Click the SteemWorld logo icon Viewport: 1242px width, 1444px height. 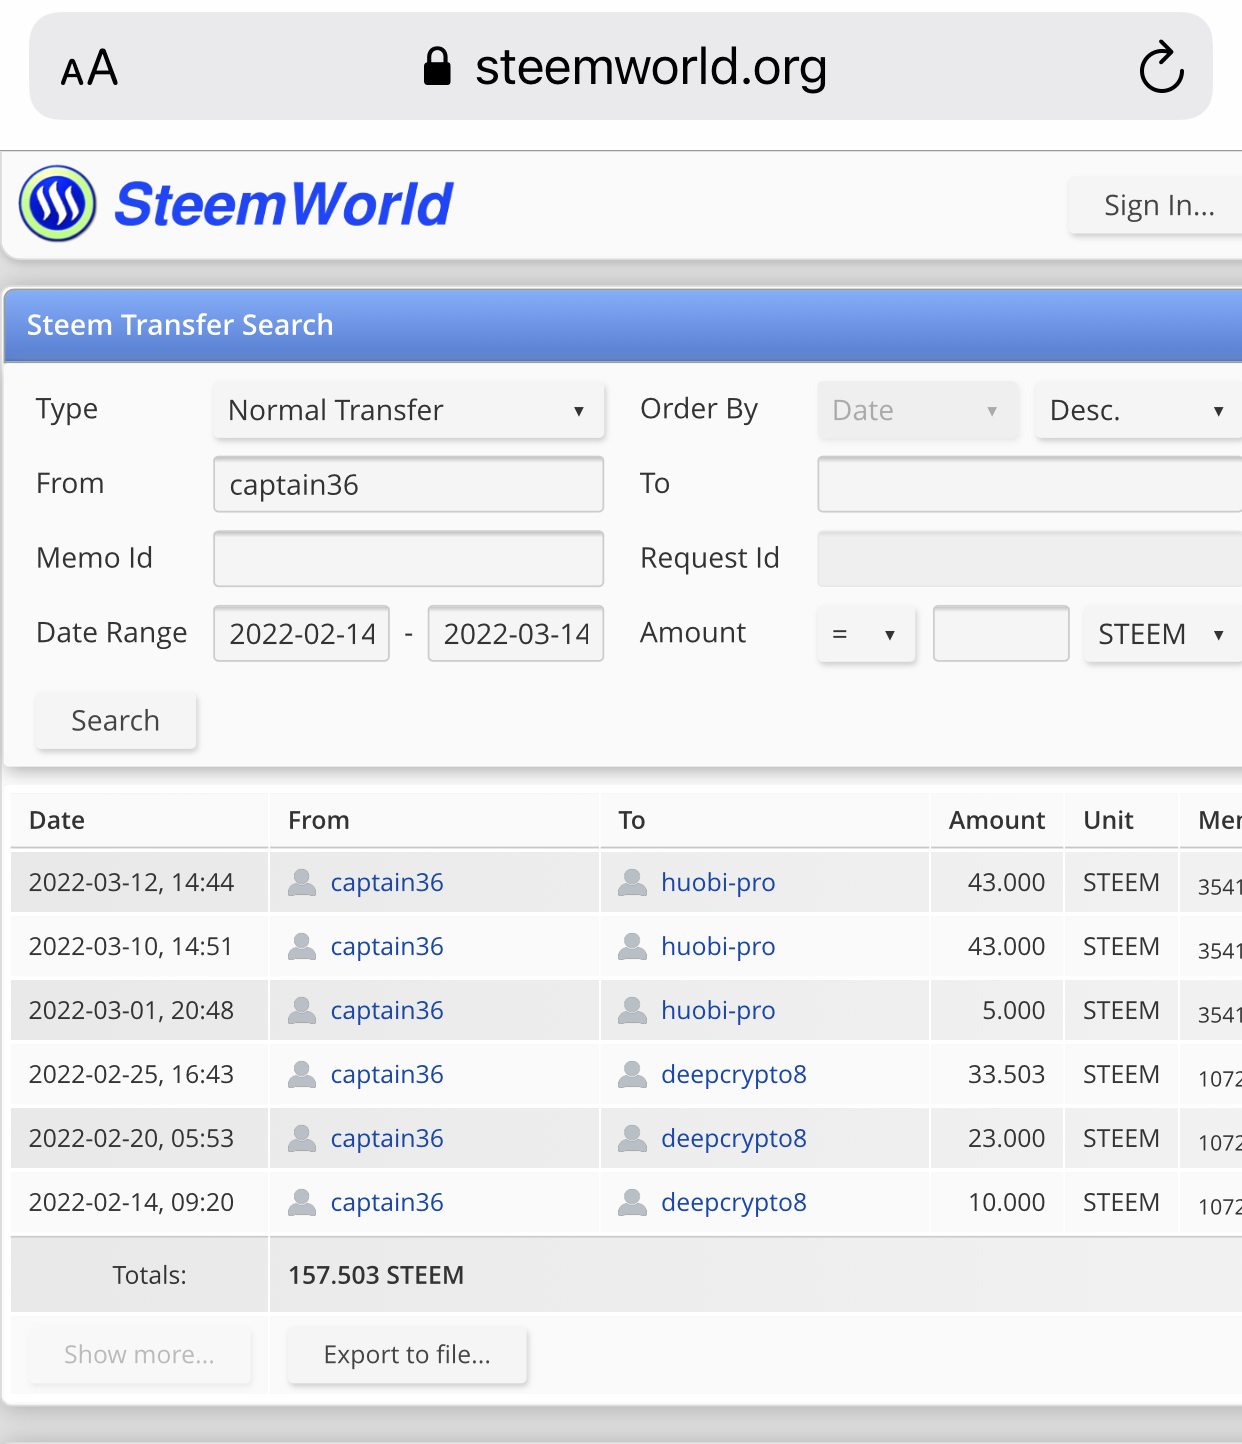[x=58, y=203]
